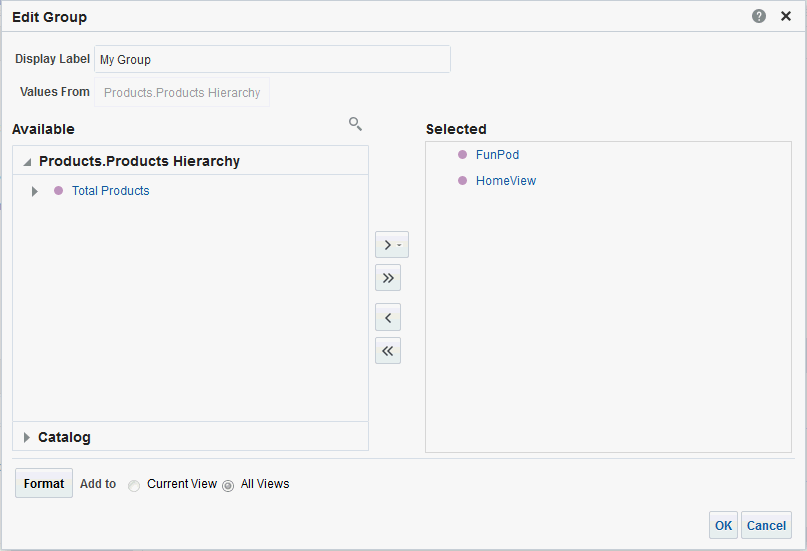
Task: Collapse the Products.Products Hierarchy section
Action: pos(27,162)
